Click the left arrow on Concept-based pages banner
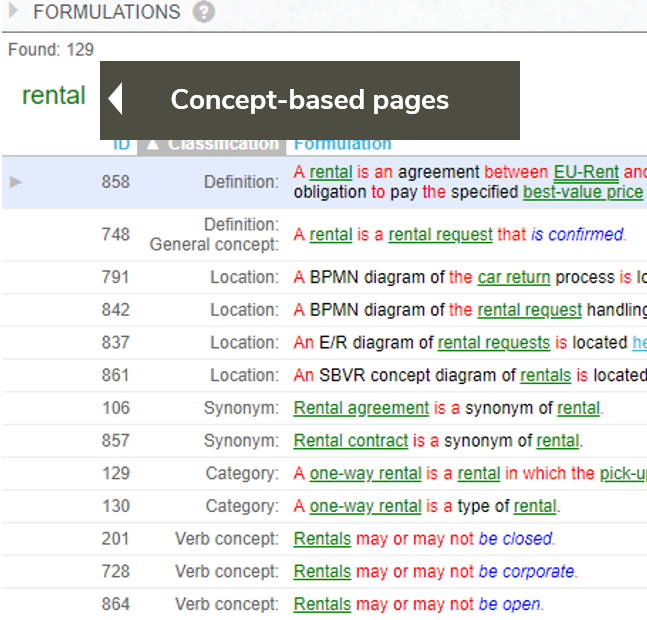 point(116,99)
